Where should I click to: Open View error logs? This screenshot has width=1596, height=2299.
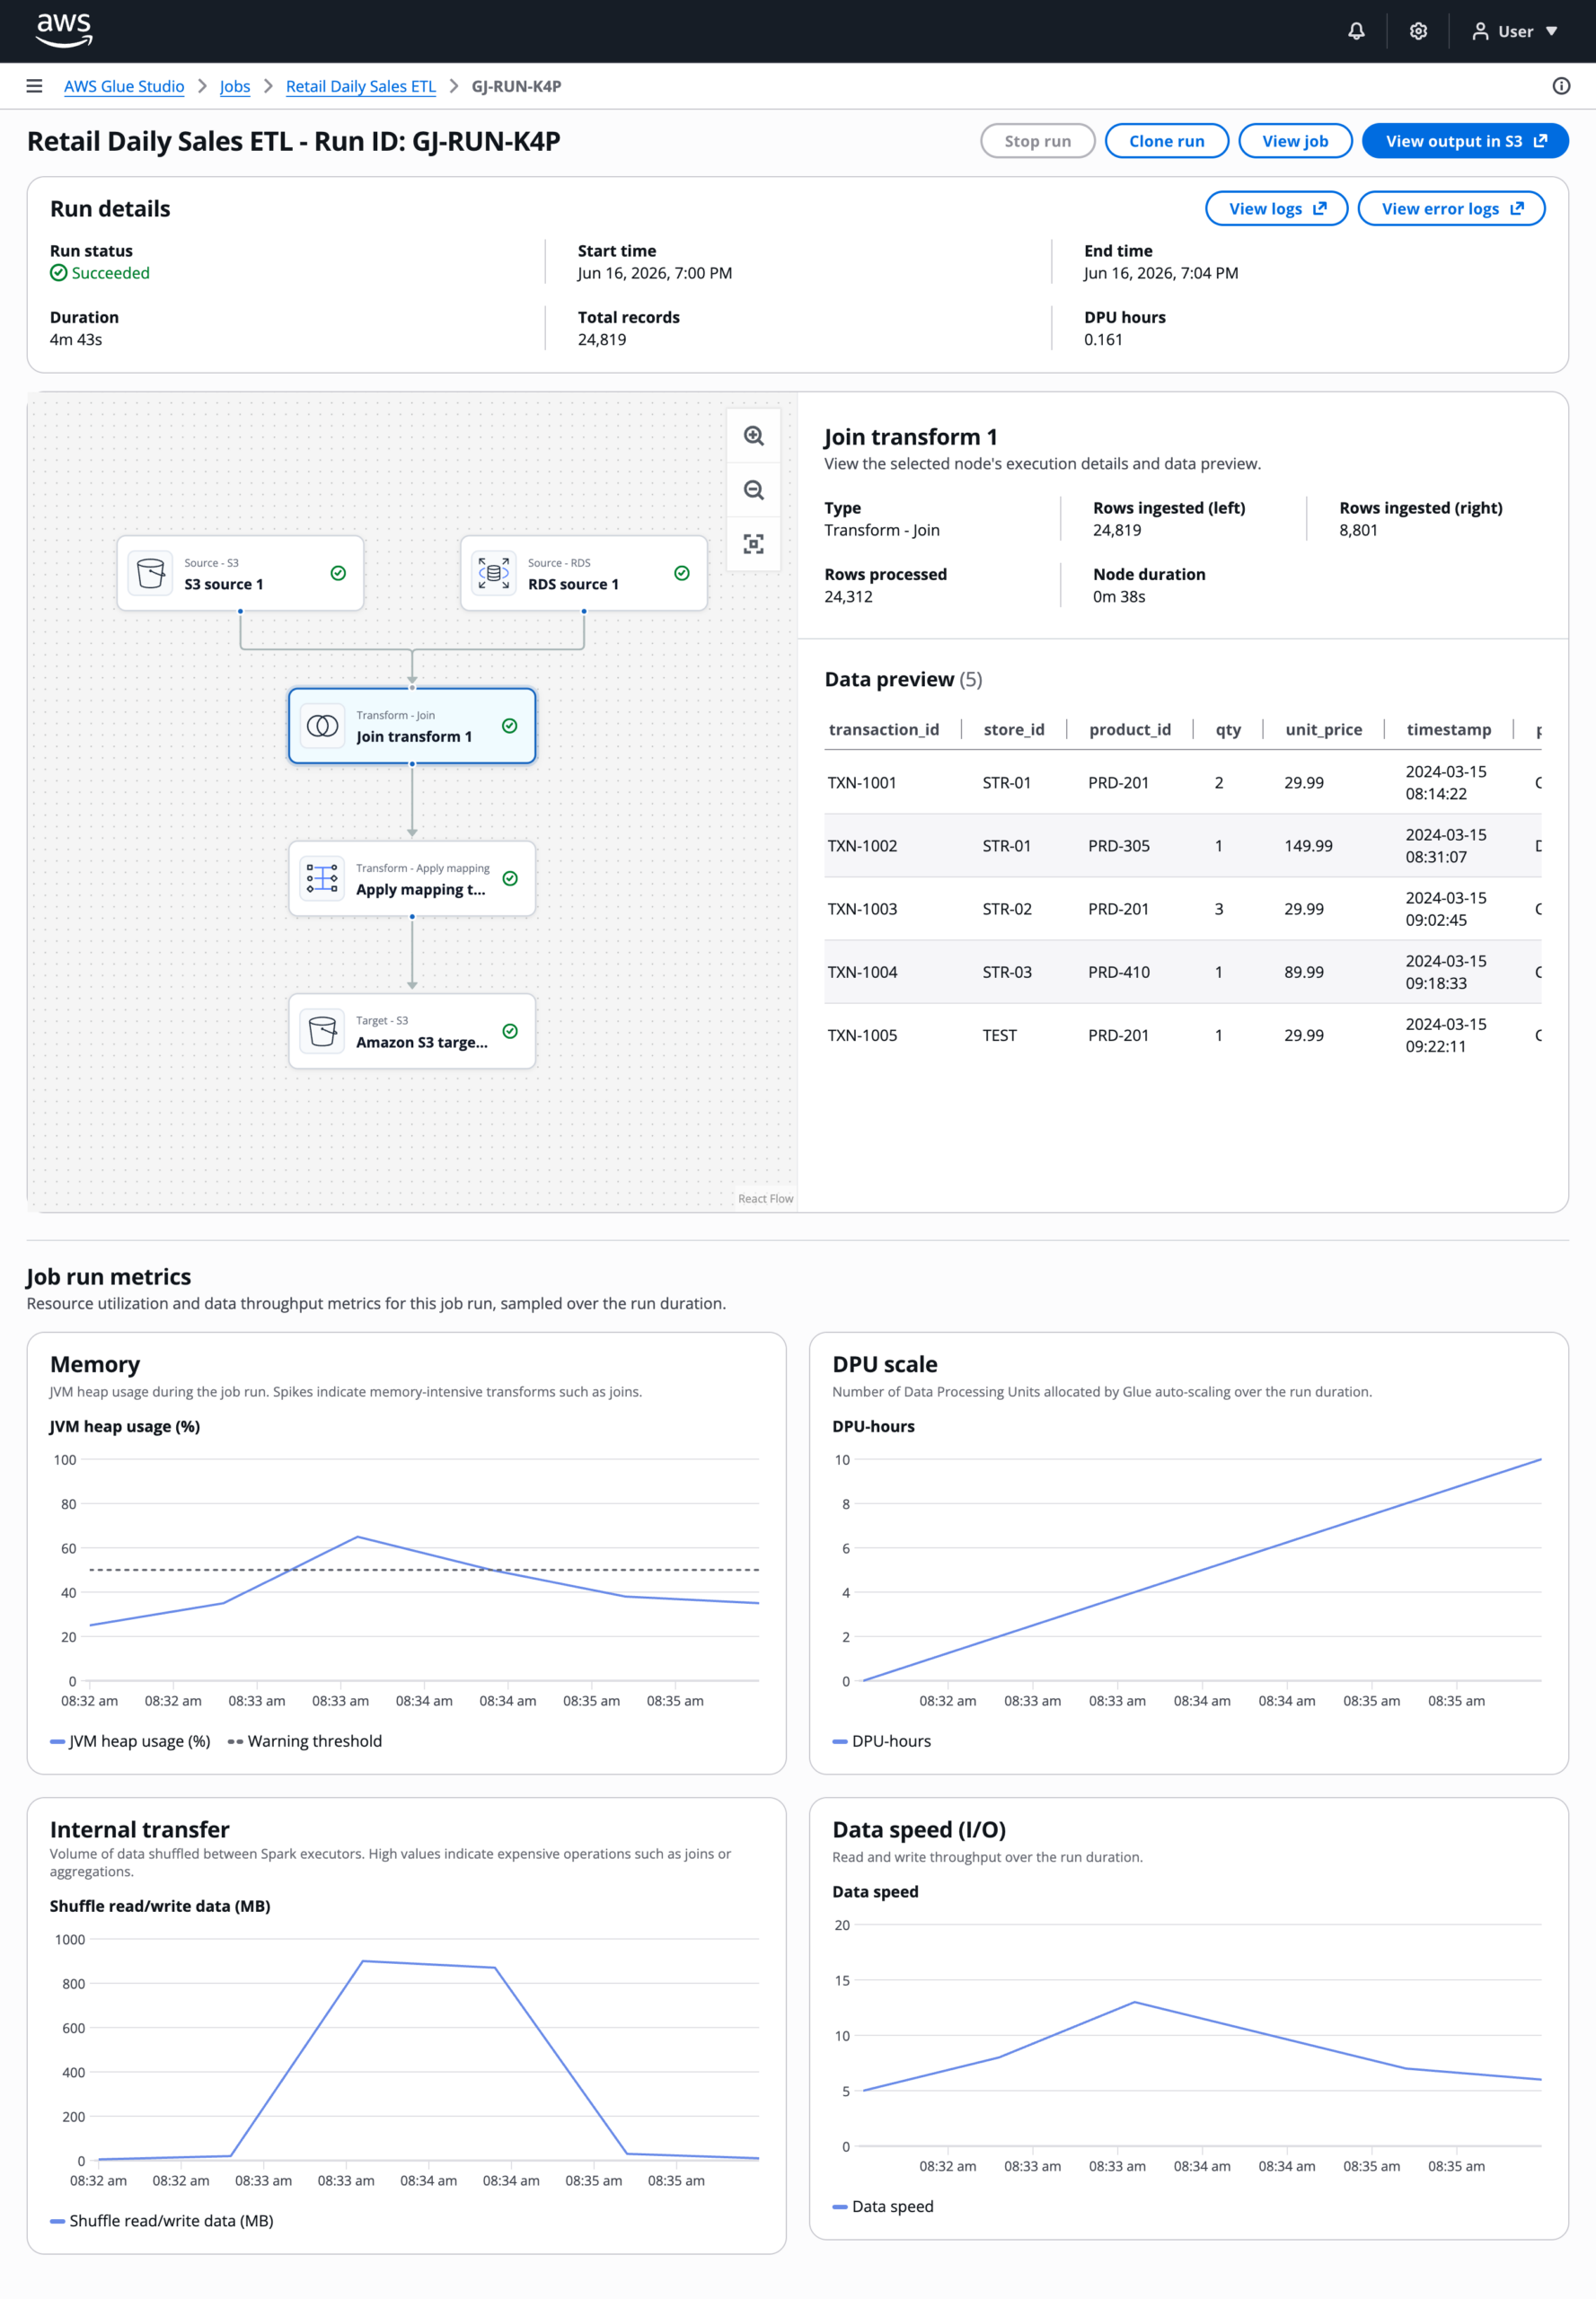click(1451, 208)
